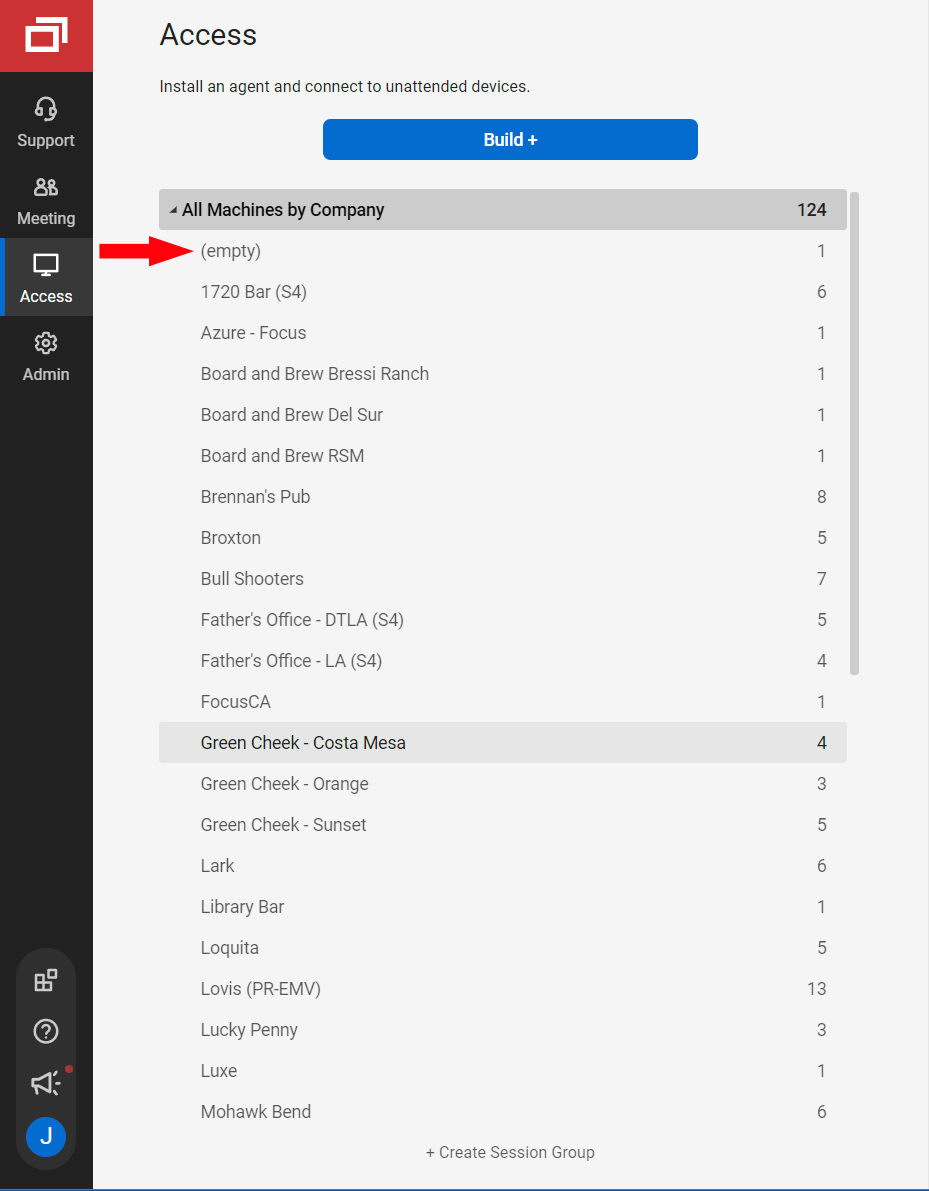Click the All Machines by Company header

tap(503, 210)
